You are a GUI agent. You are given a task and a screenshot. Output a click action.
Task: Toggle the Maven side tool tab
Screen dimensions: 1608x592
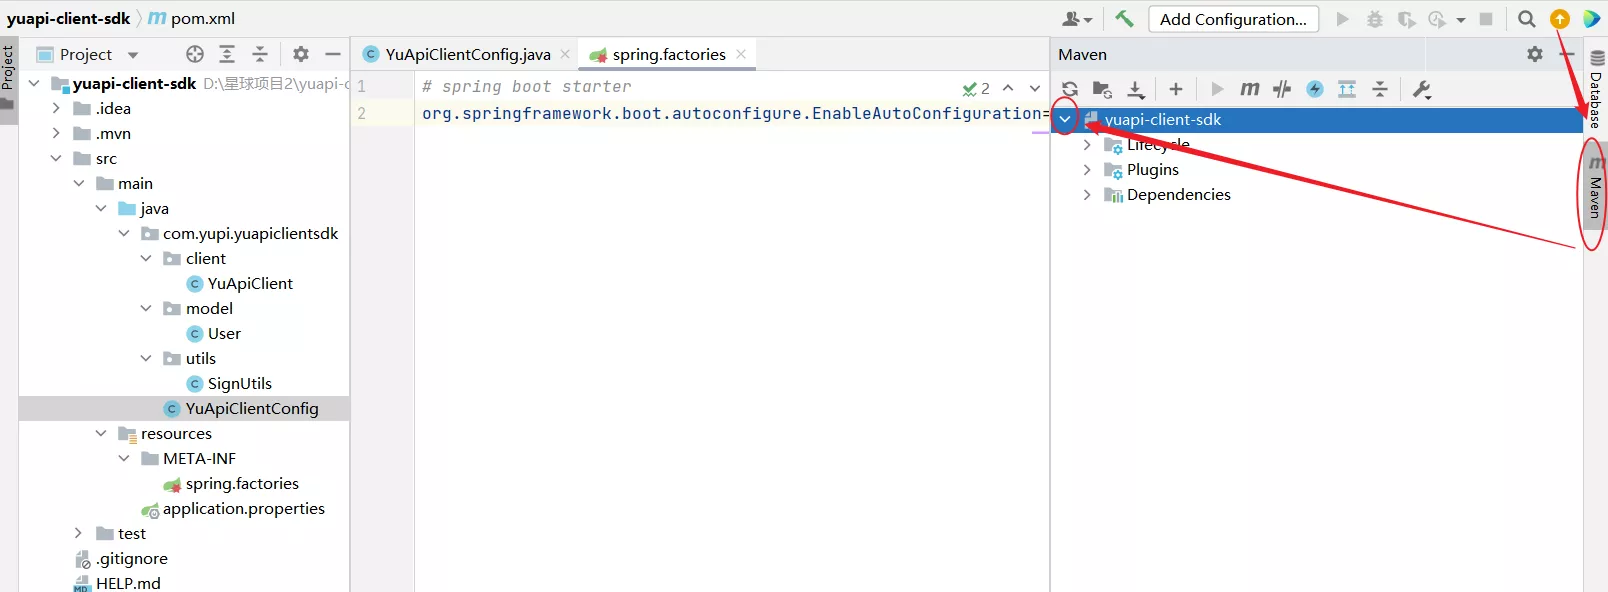tap(1596, 188)
